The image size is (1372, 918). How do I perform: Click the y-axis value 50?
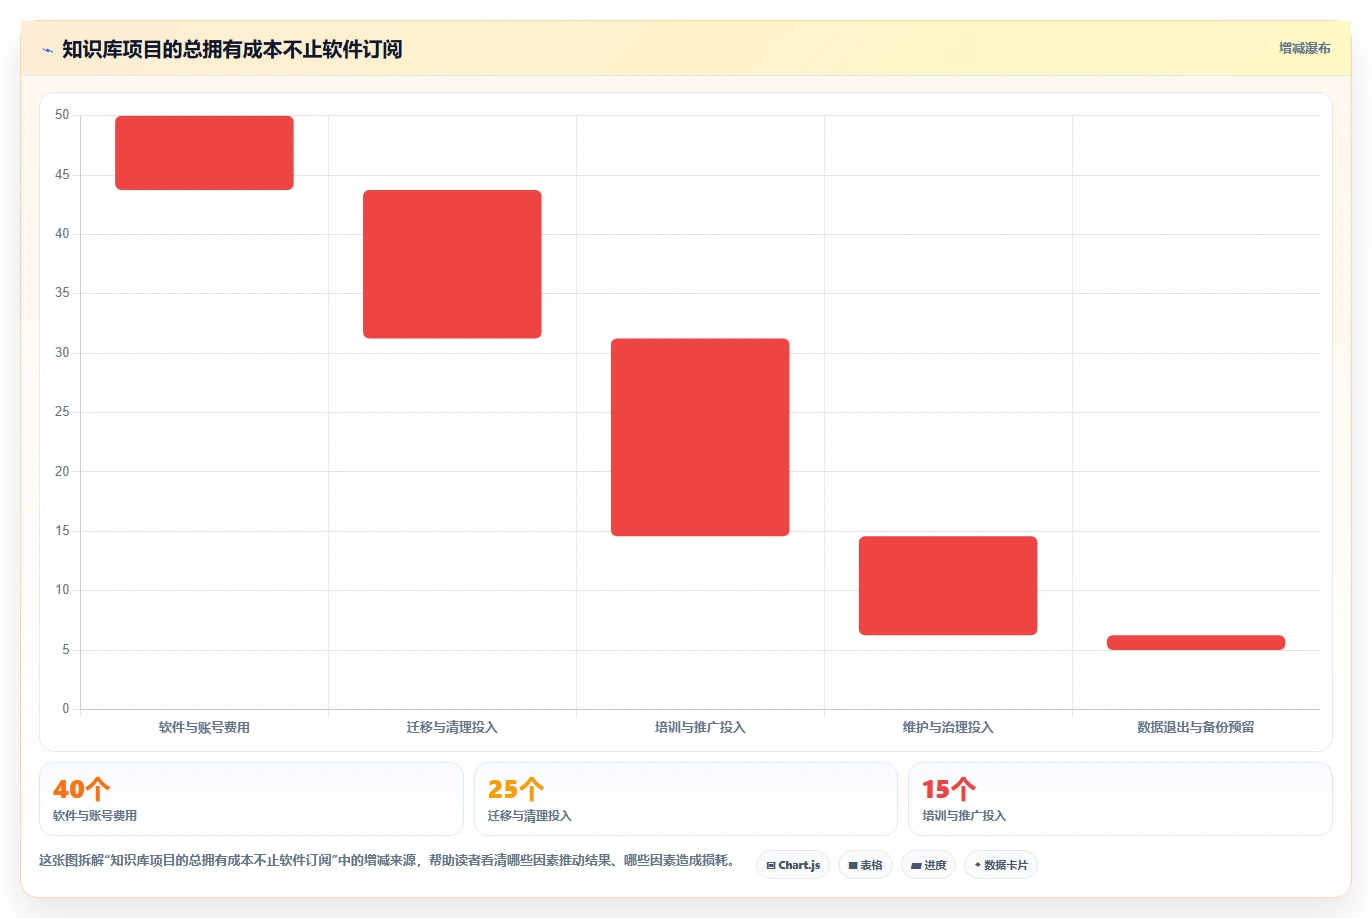pos(62,115)
